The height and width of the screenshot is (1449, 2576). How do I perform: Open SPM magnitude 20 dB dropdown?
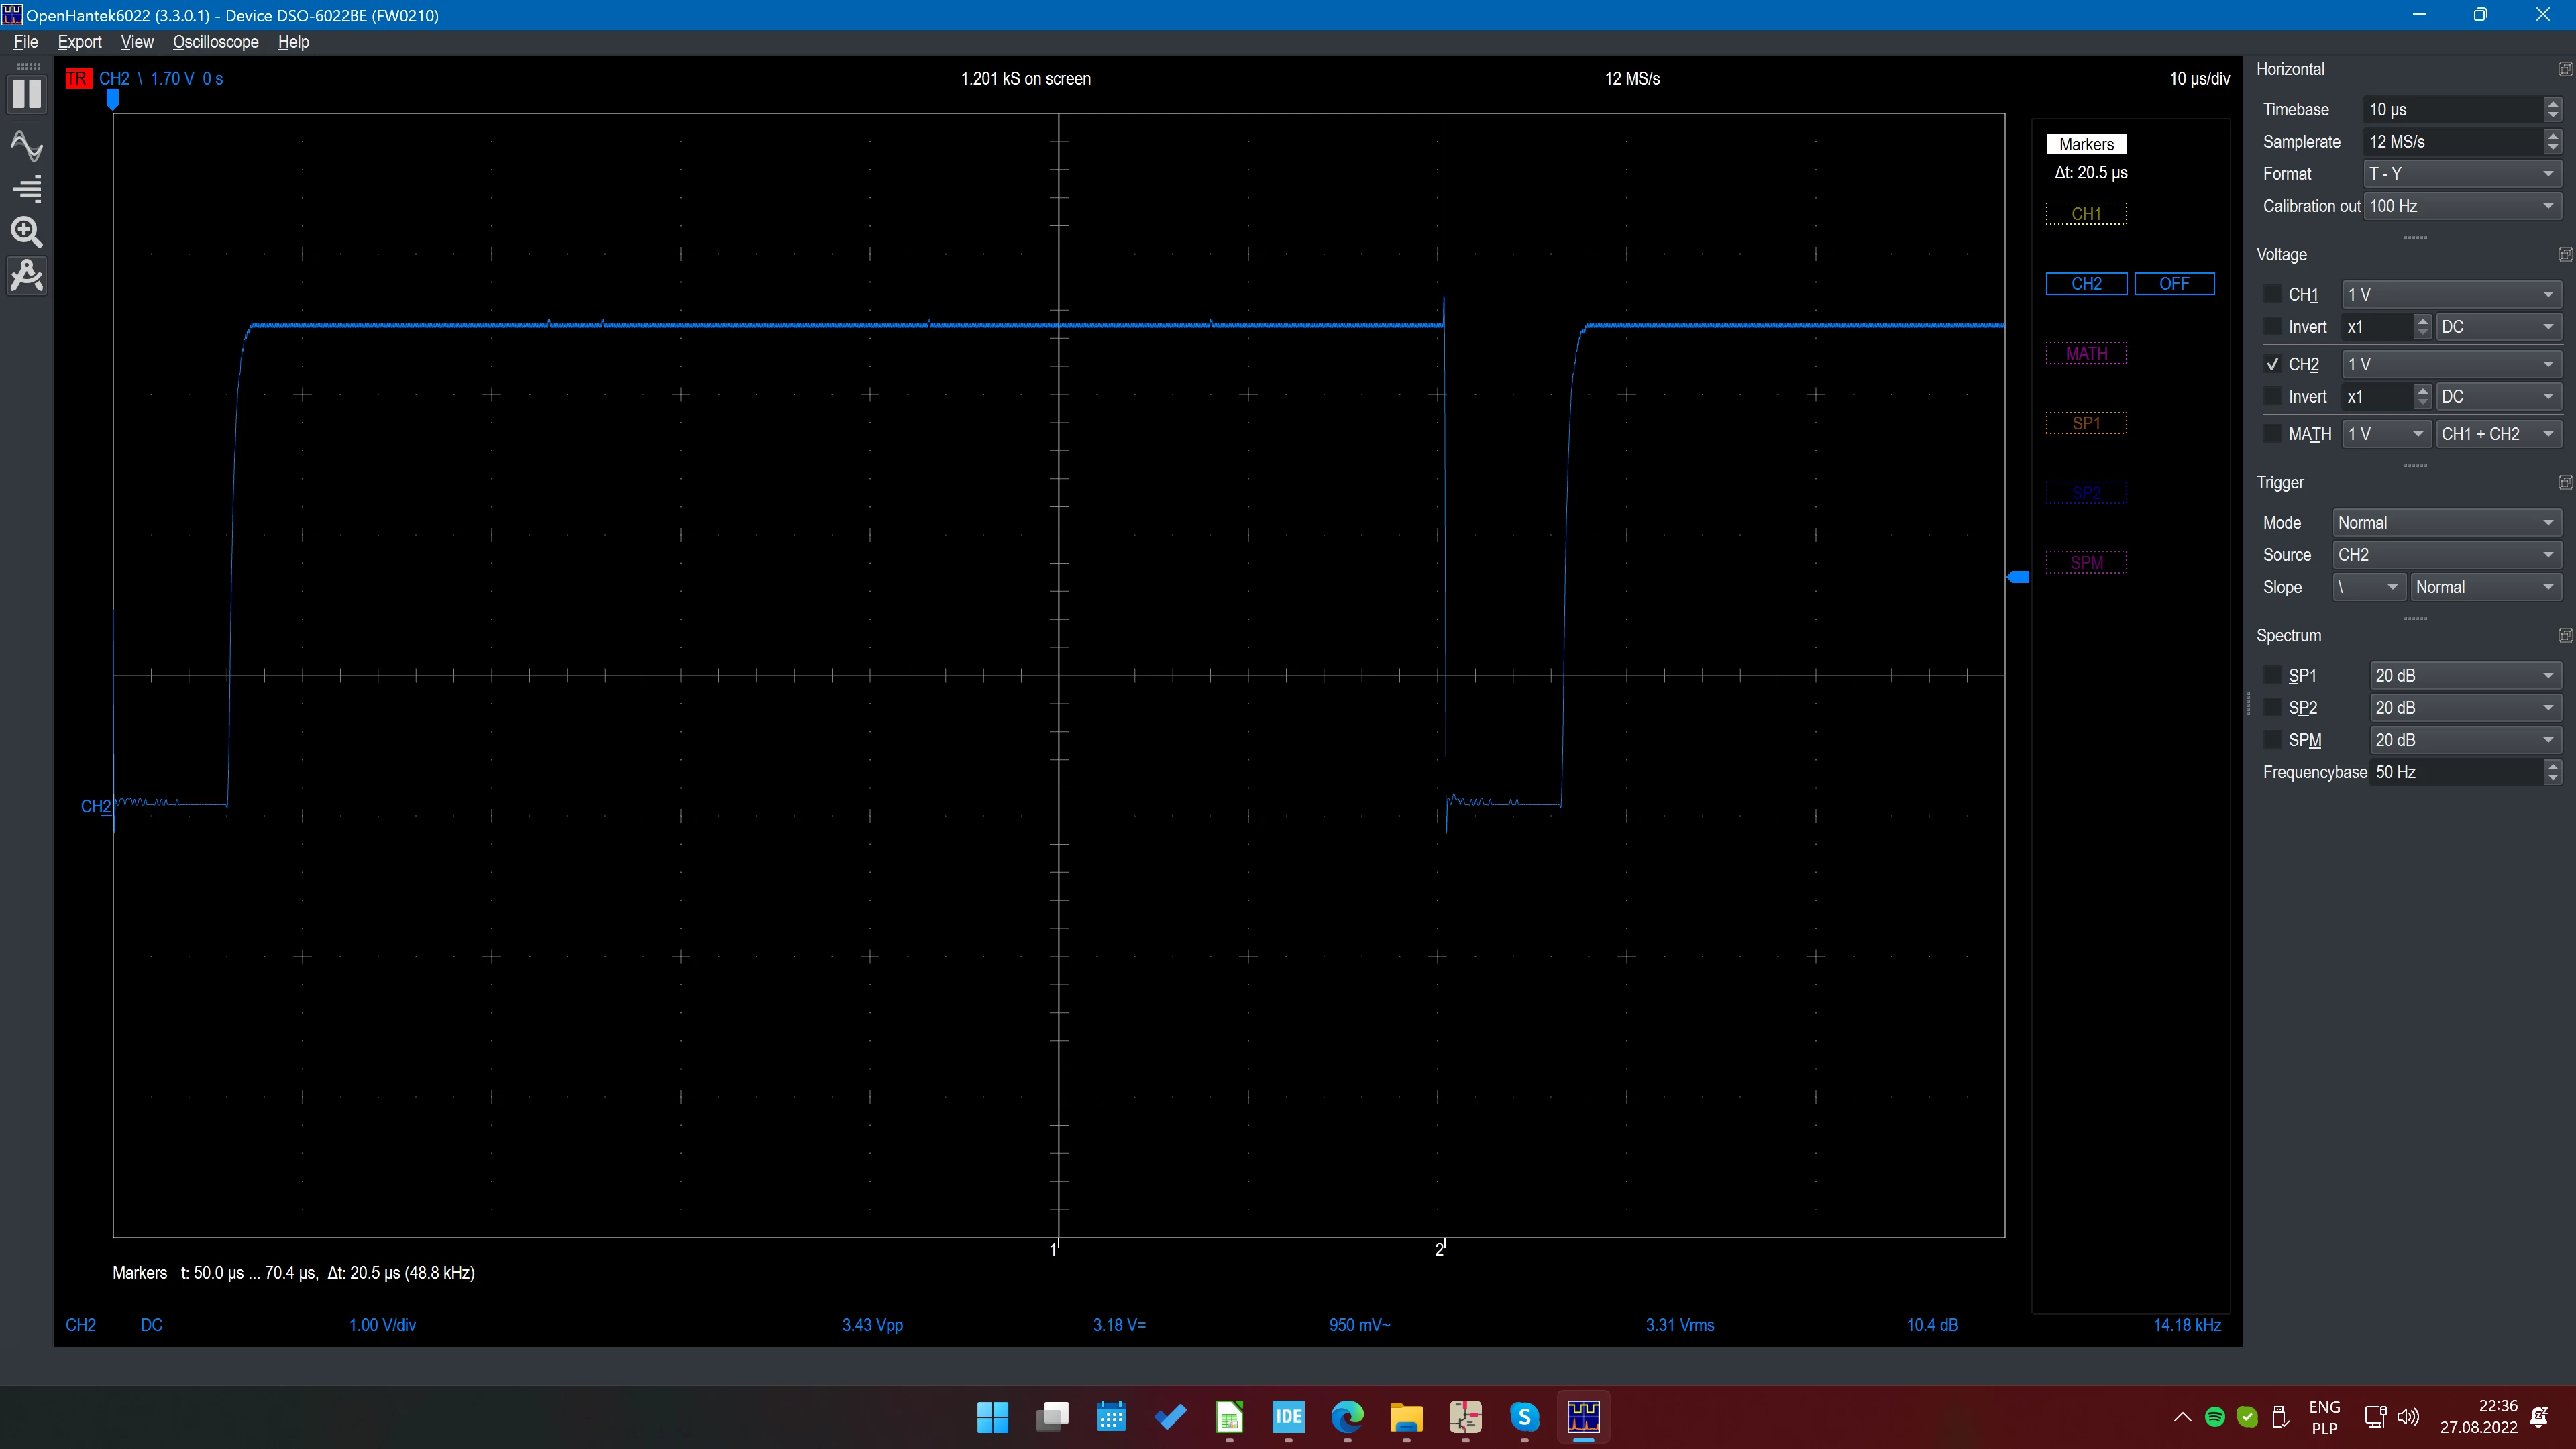point(2465,740)
